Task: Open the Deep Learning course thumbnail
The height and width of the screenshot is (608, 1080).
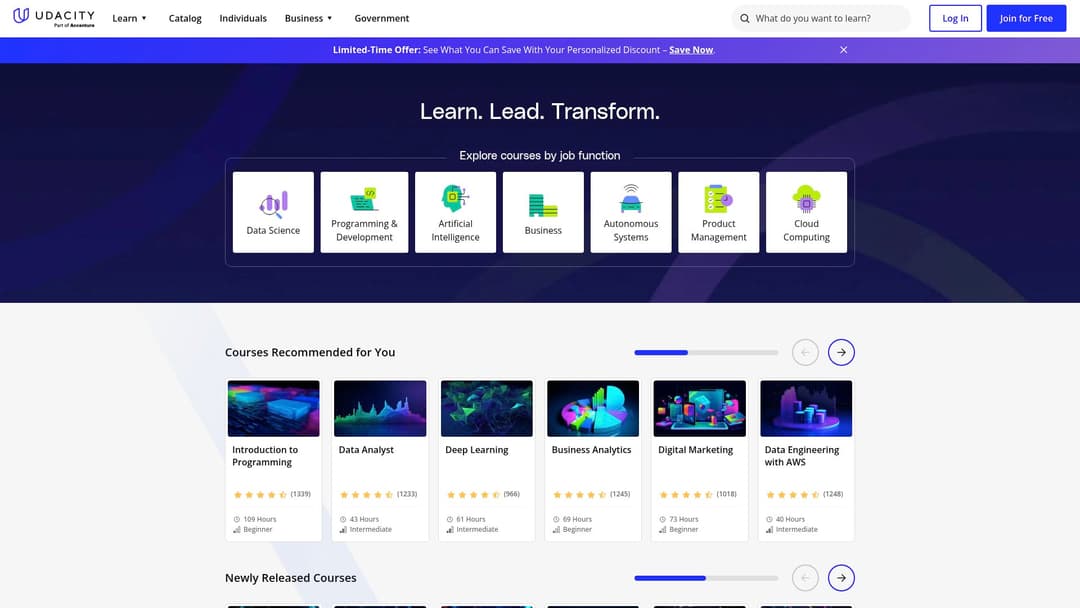Action: (x=486, y=408)
